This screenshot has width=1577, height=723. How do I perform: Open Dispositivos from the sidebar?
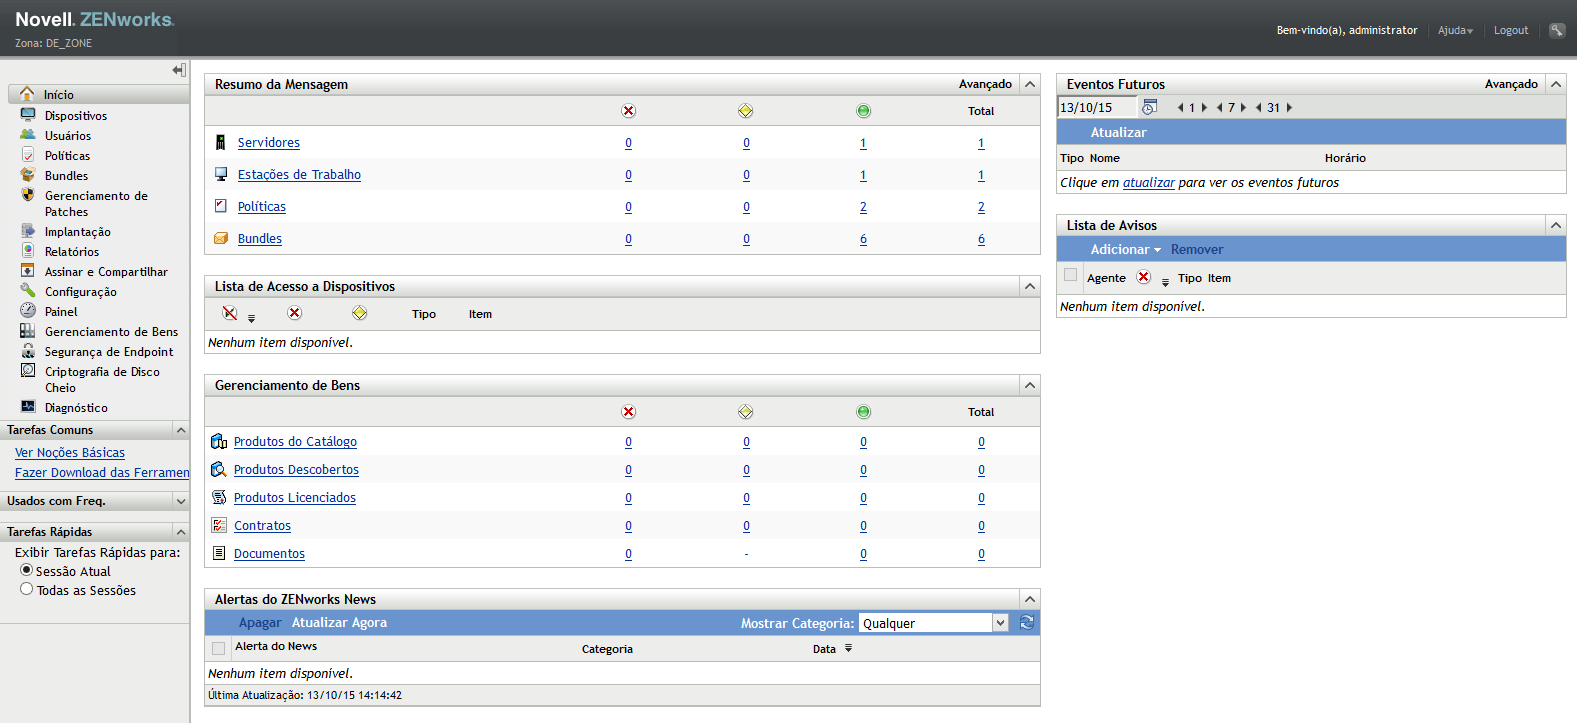(x=76, y=116)
